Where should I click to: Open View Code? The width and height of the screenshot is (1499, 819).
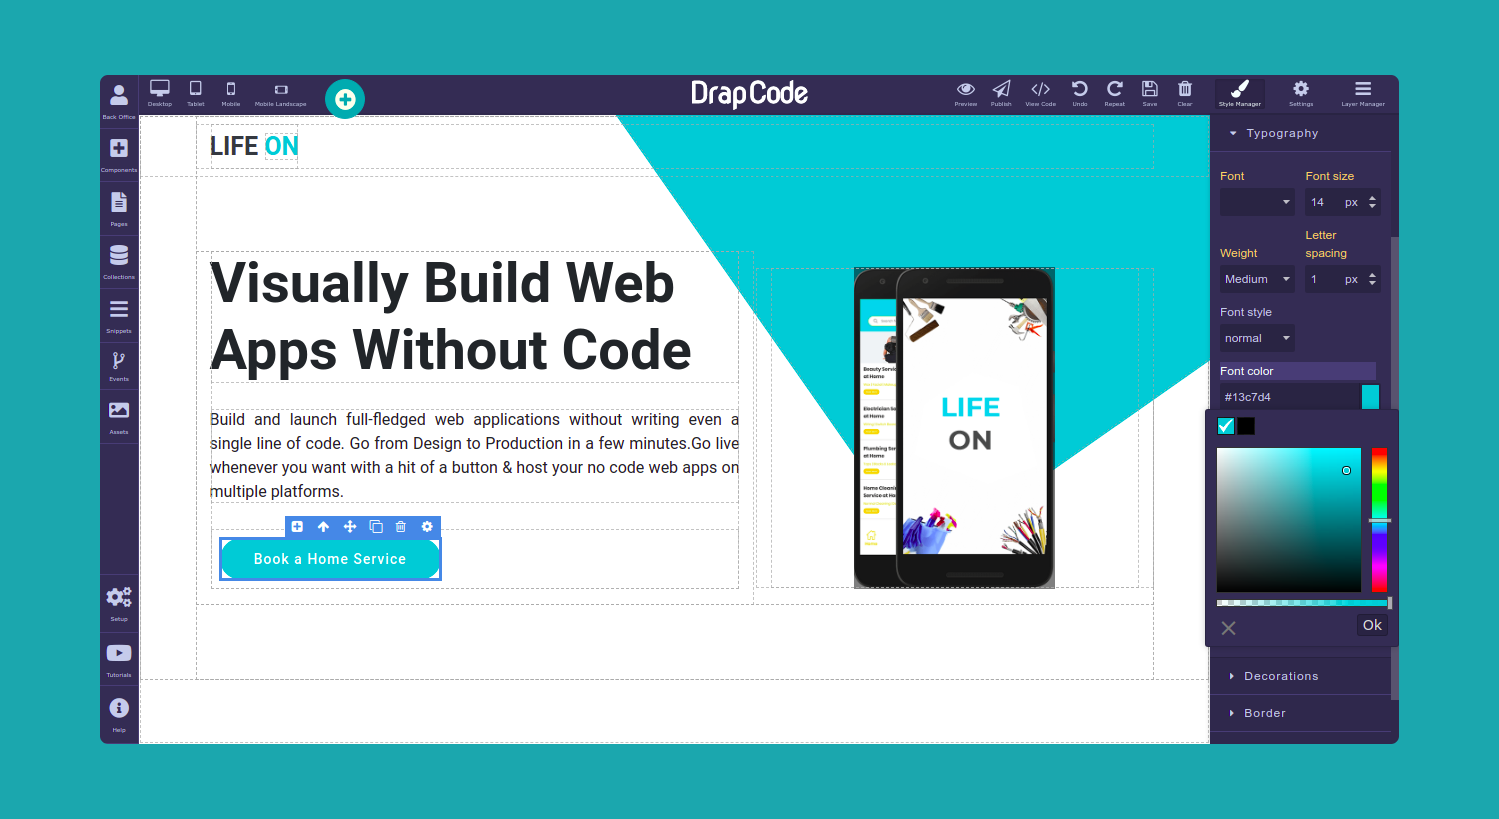[x=1040, y=94]
